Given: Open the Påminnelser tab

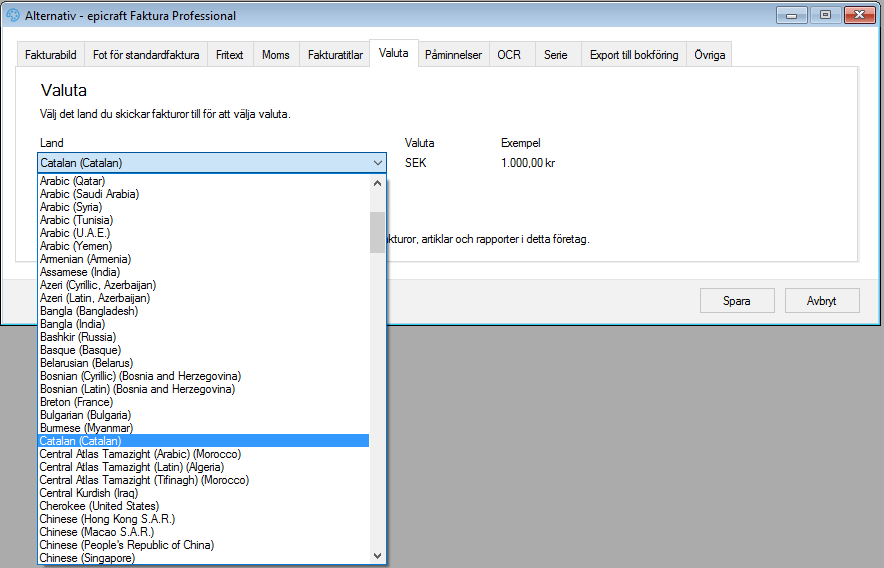Looking at the screenshot, I should (x=453, y=55).
